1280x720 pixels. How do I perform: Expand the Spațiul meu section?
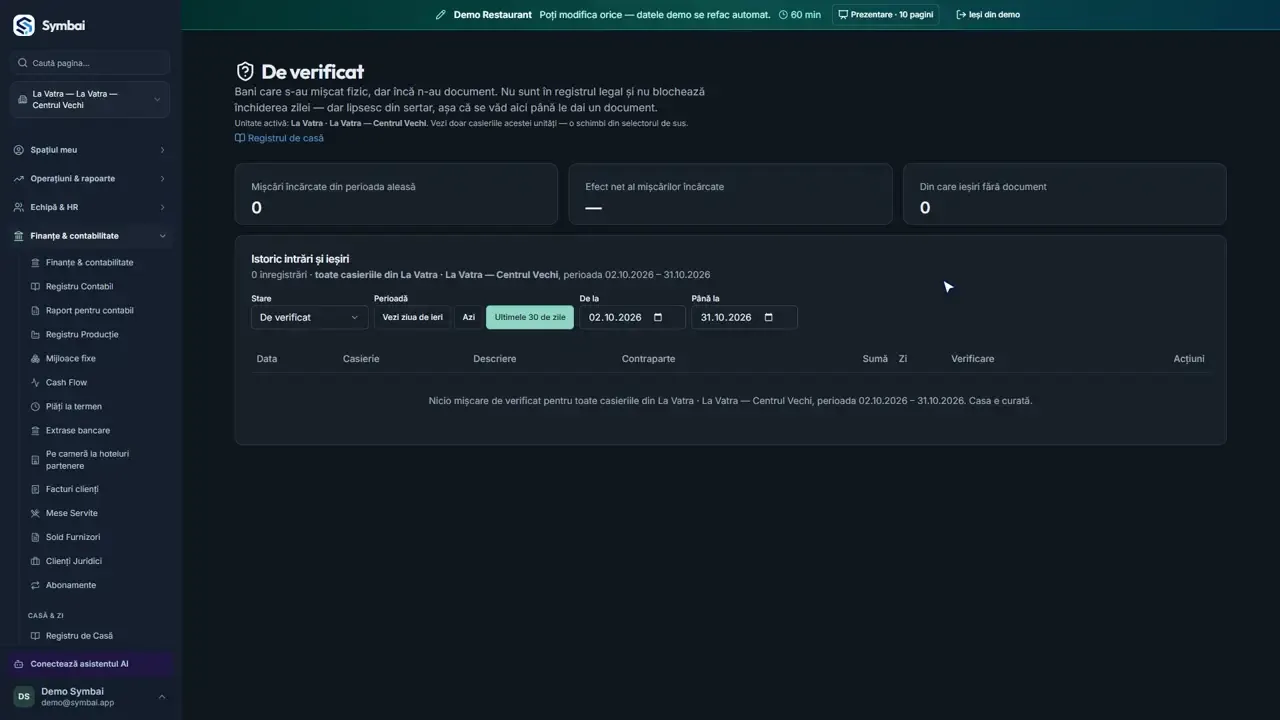click(90, 150)
